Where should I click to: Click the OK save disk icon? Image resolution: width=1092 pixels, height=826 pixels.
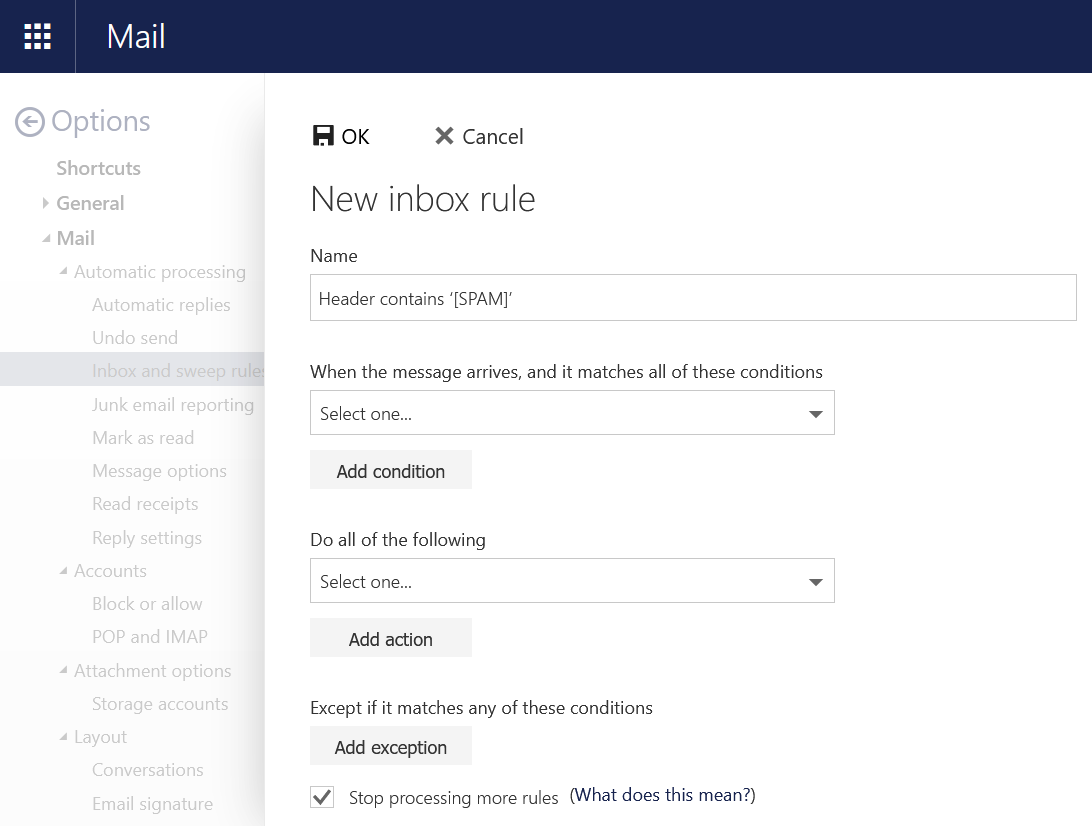tap(323, 136)
